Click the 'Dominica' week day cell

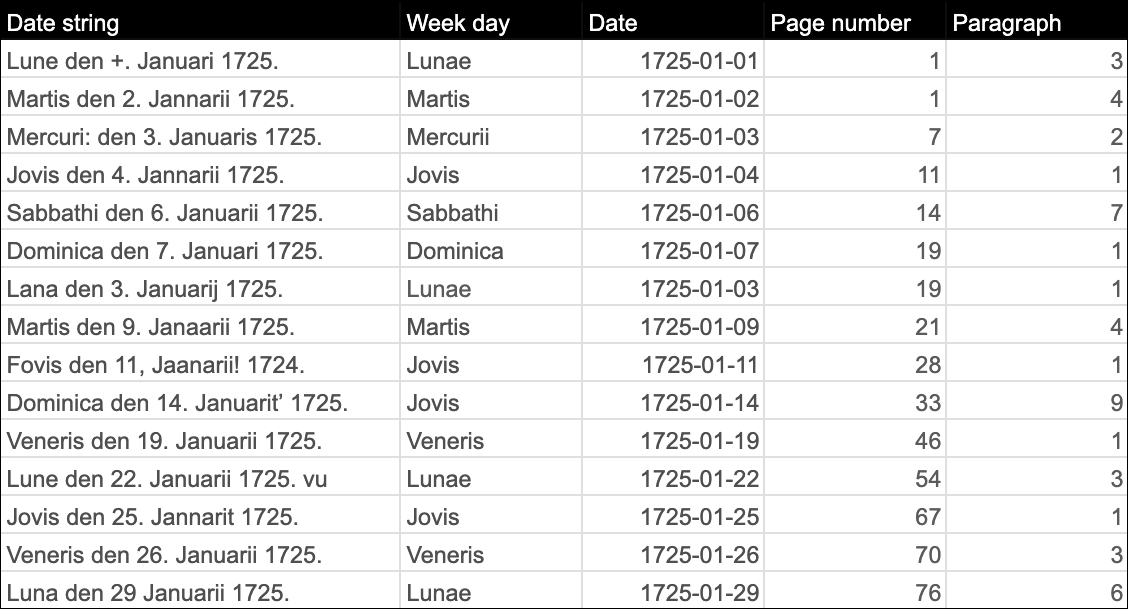pyautogui.click(x=491, y=251)
